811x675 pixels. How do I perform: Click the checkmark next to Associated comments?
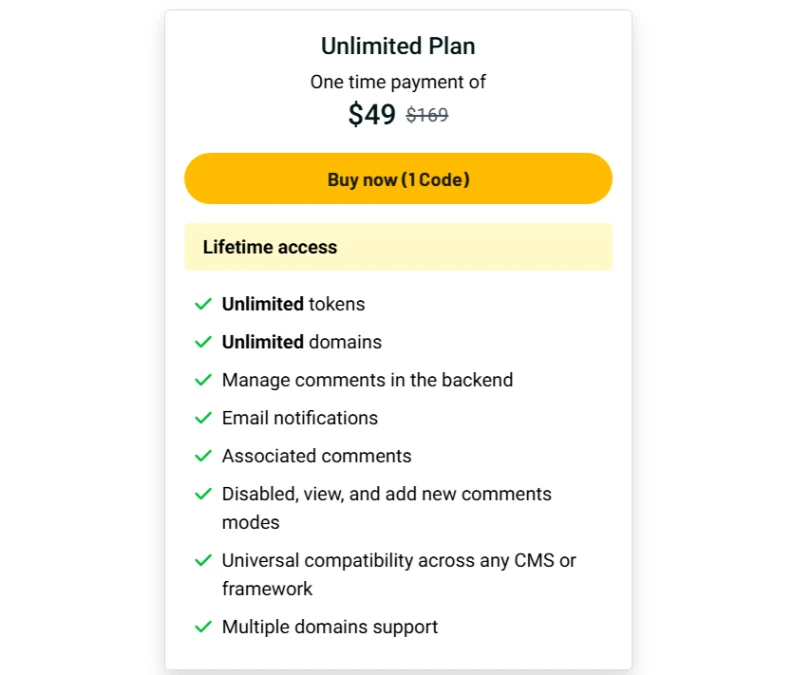click(x=203, y=456)
